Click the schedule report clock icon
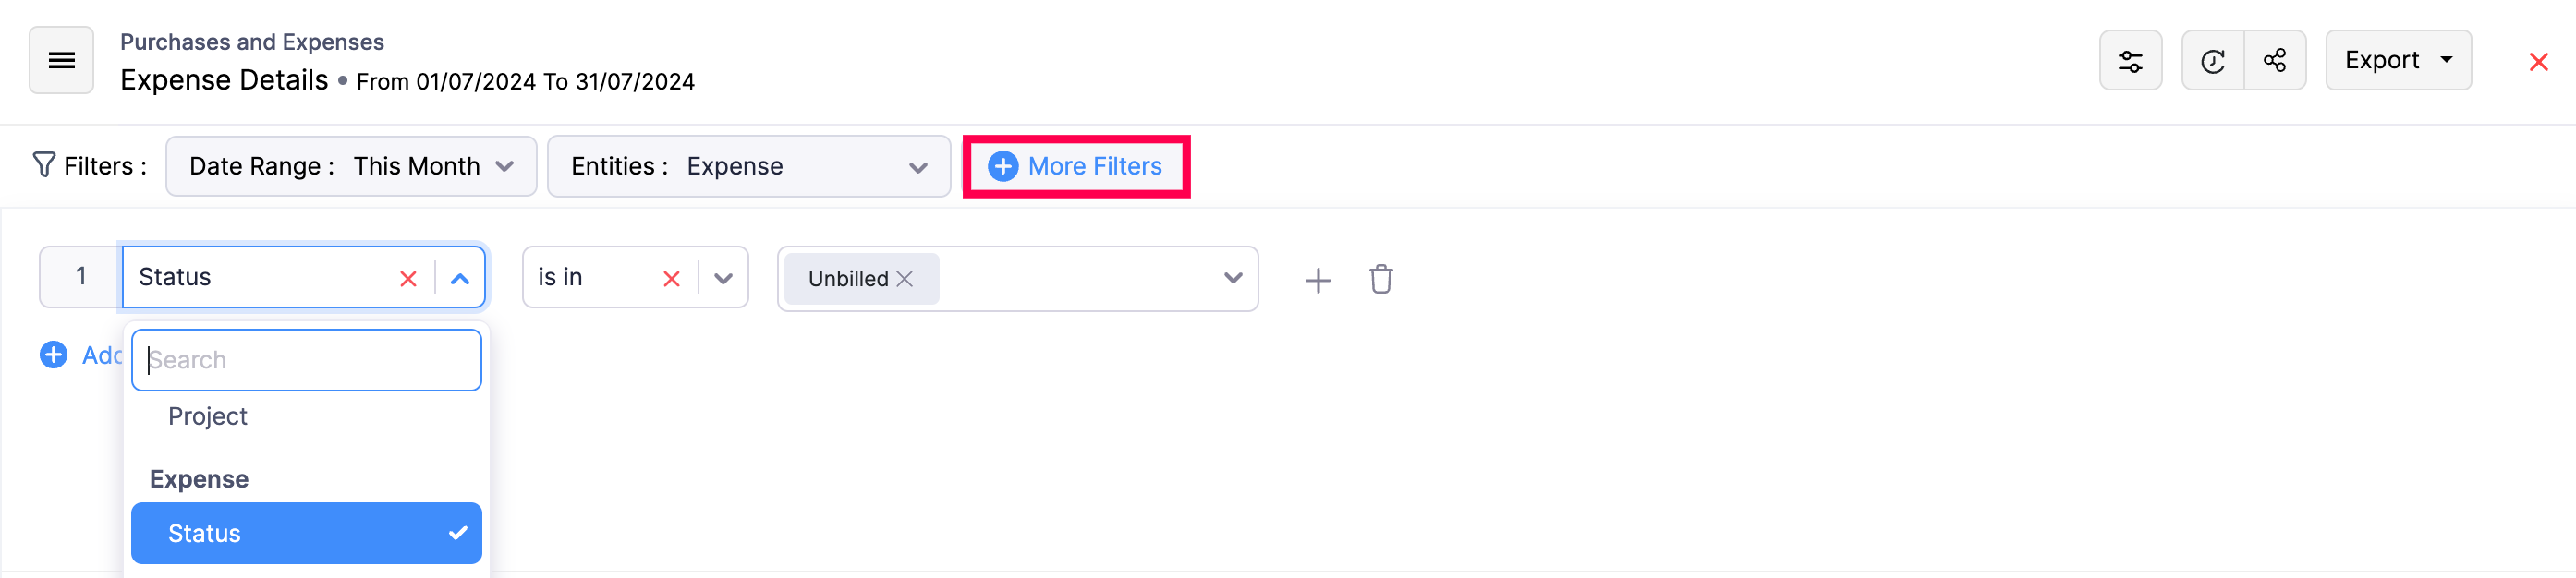This screenshot has width=2576, height=578. (2212, 61)
